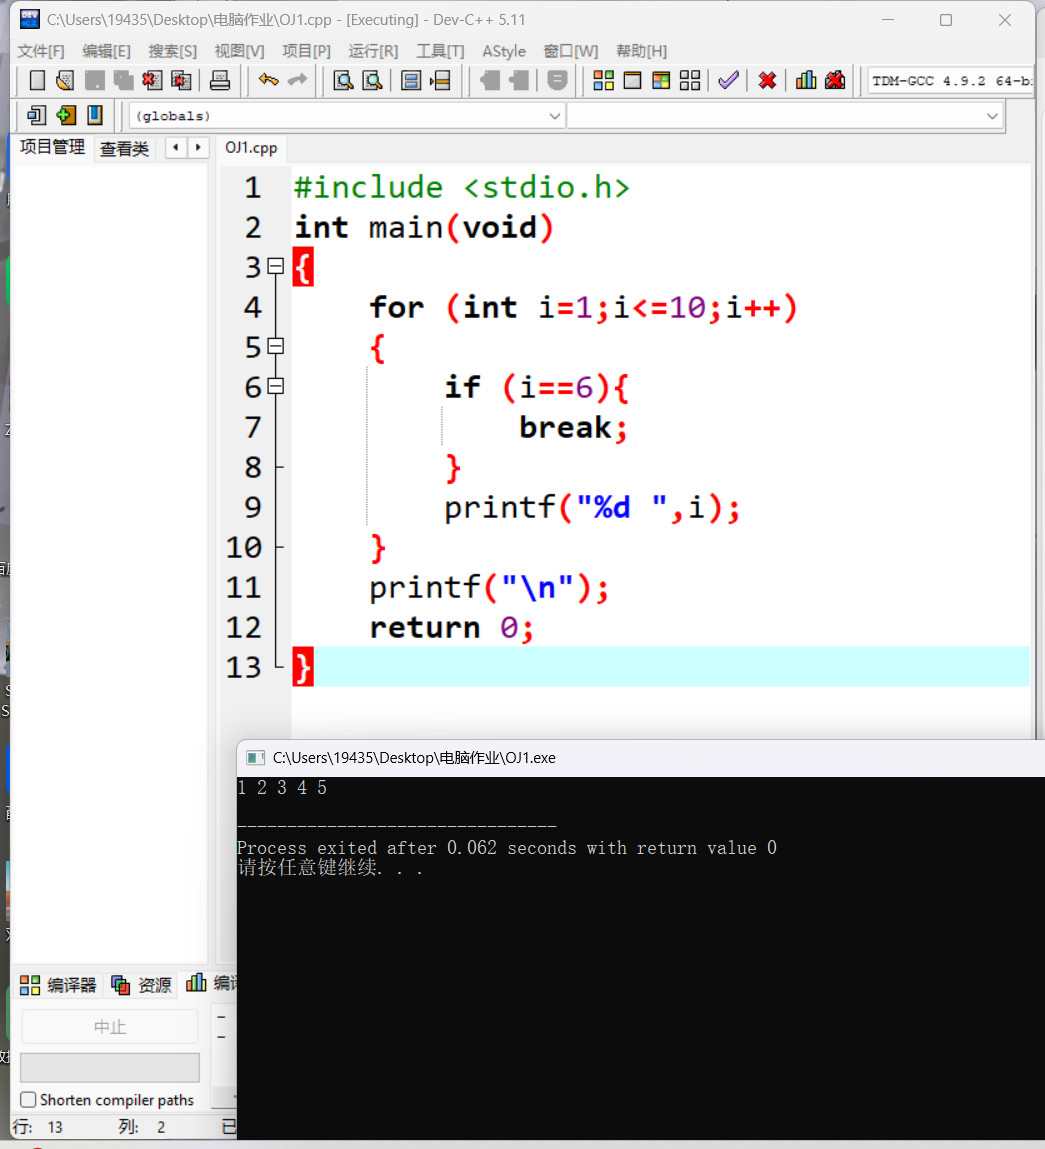The height and width of the screenshot is (1149, 1045).
Task: Open the 窗口[W] menu
Action: tap(571, 51)
